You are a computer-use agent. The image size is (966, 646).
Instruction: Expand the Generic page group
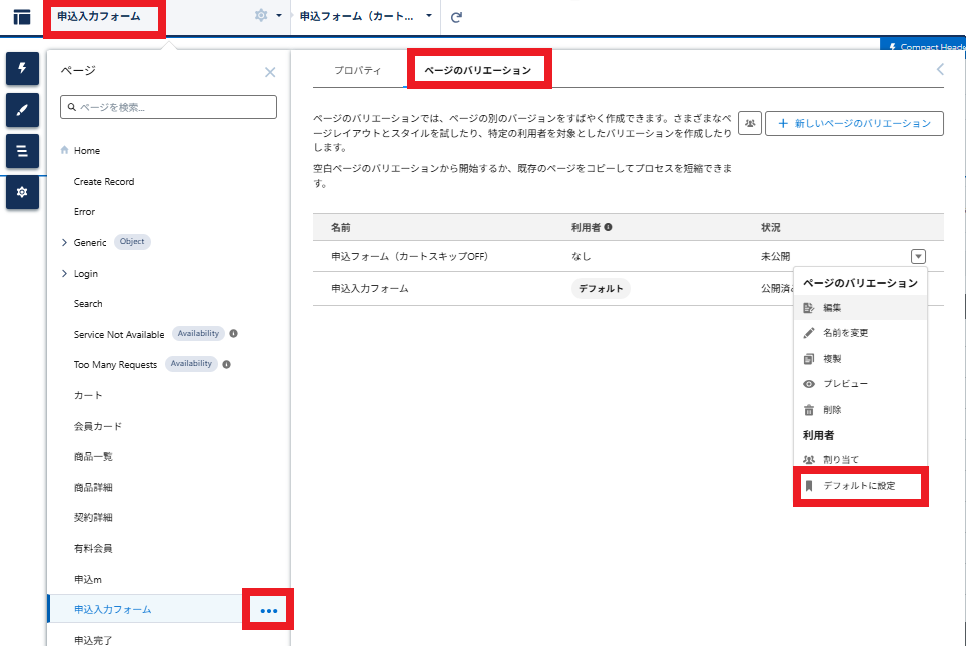(x=64, y=242)
